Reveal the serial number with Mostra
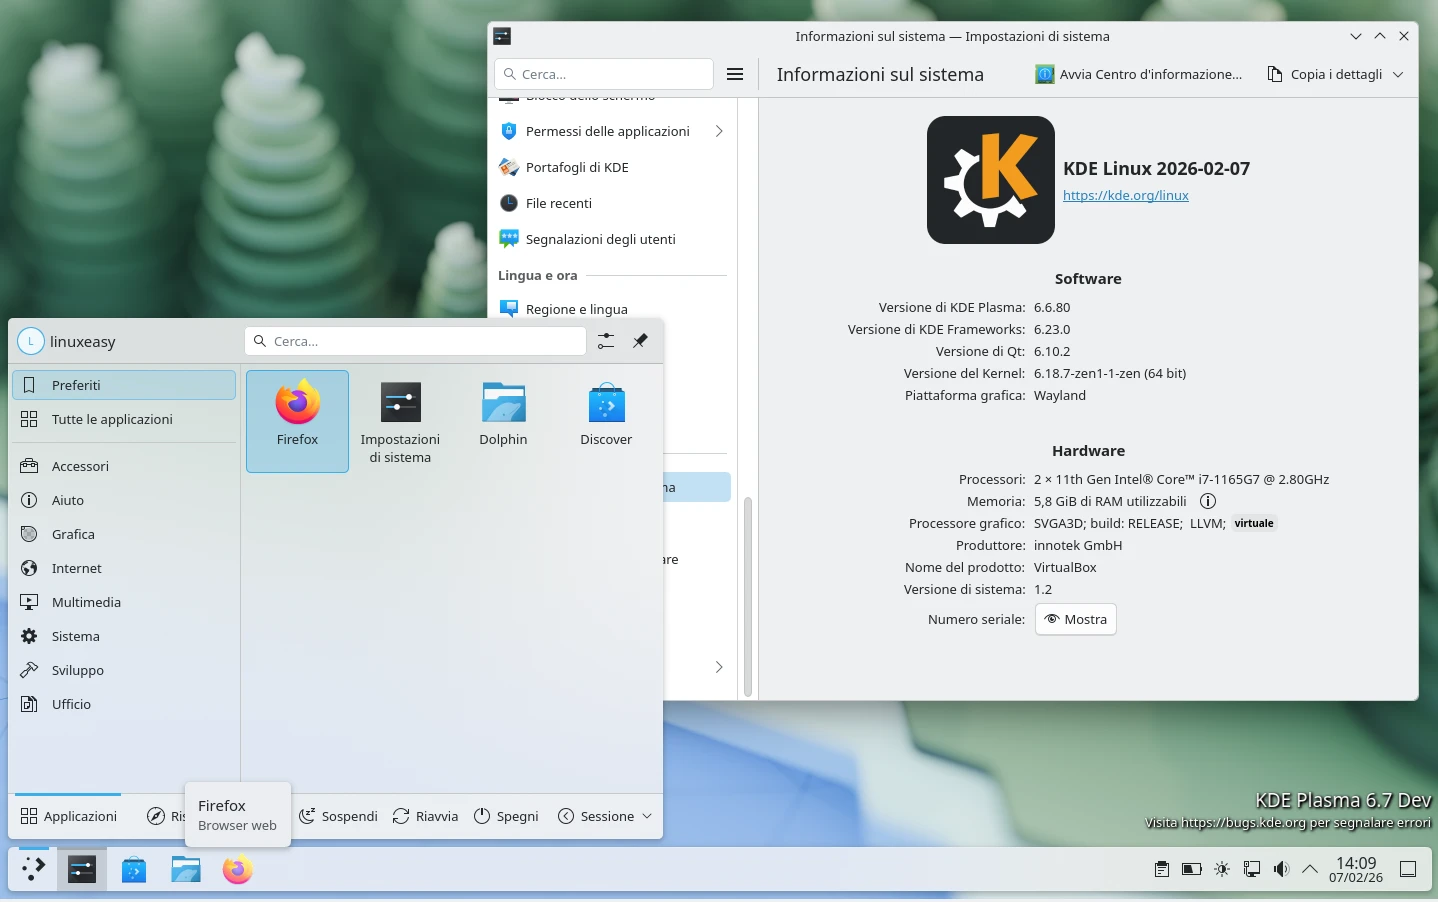1438x902 pixels. [1075, 619]
